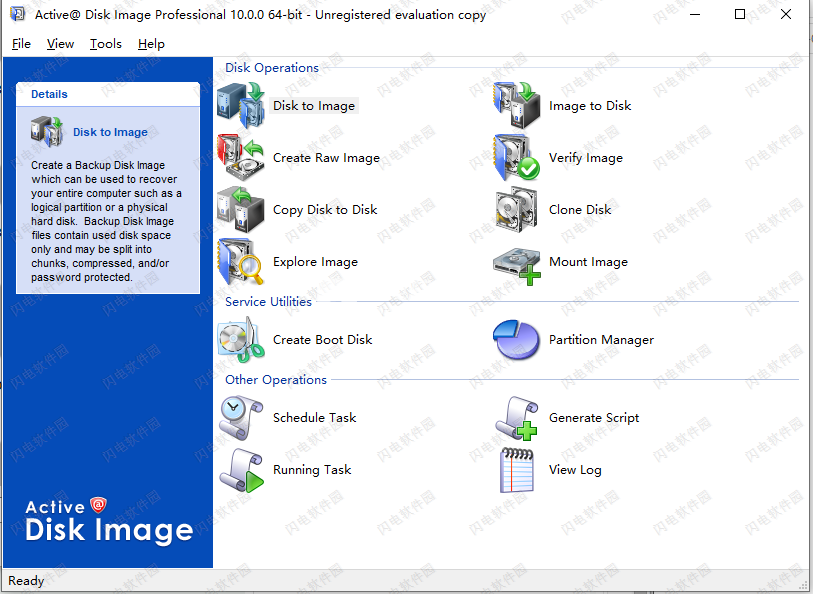Click the Ready status bar text
The width and height of the screenshot is (813, 594).
[26, 581]
